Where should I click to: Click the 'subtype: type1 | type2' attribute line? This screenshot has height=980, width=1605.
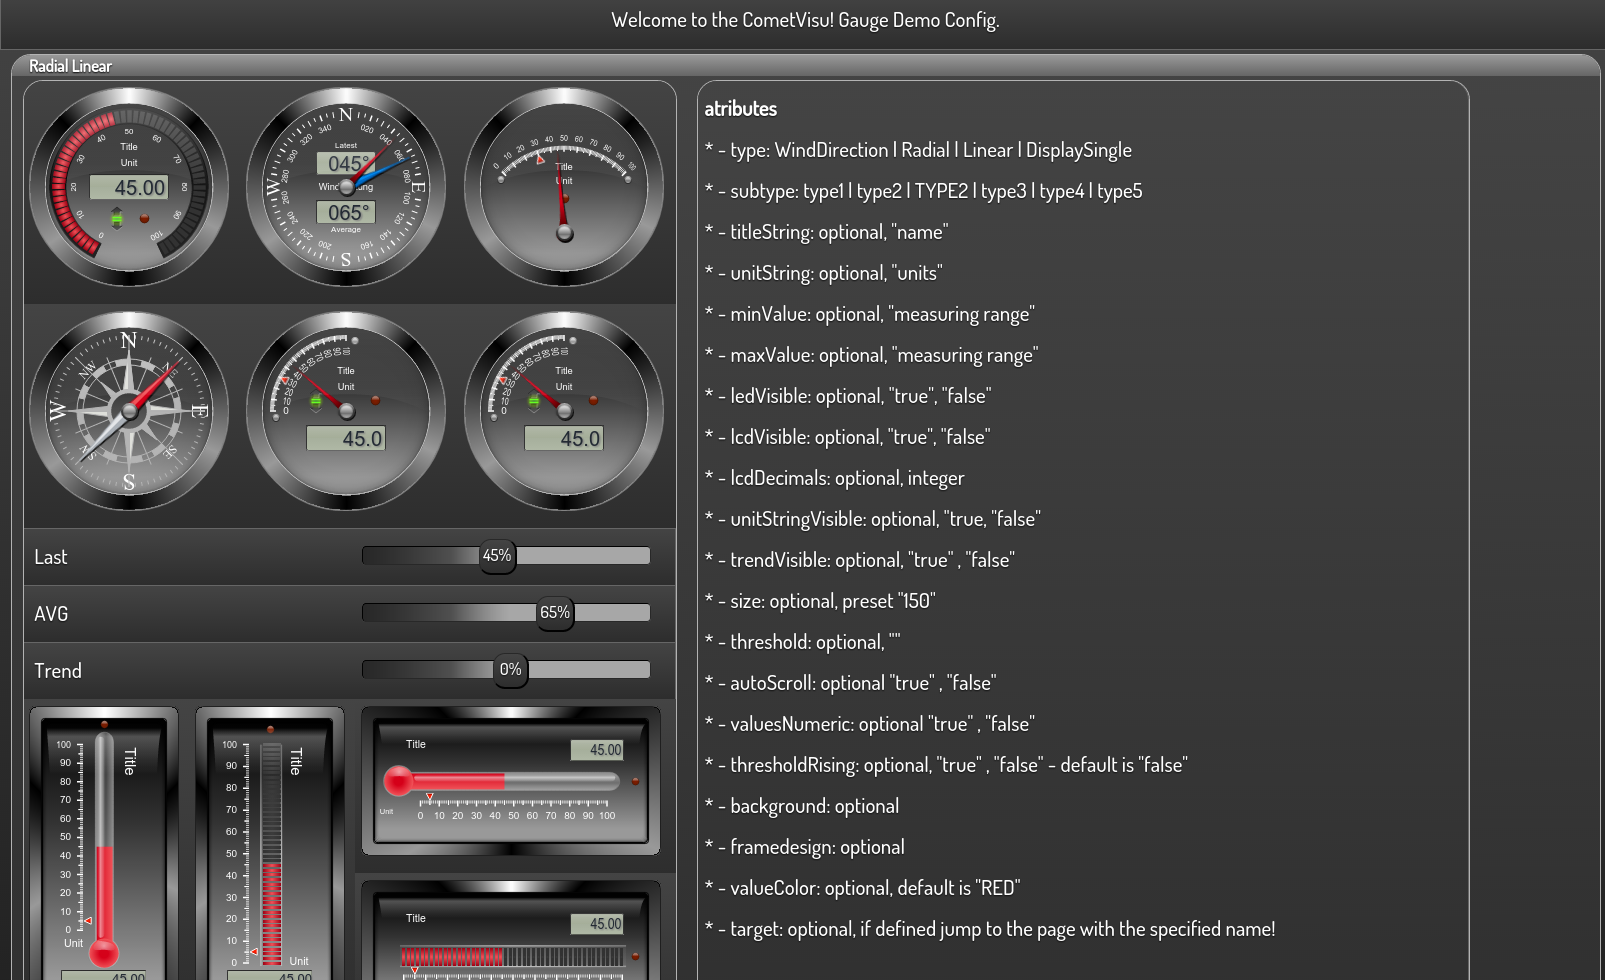[x=923, y=191]
